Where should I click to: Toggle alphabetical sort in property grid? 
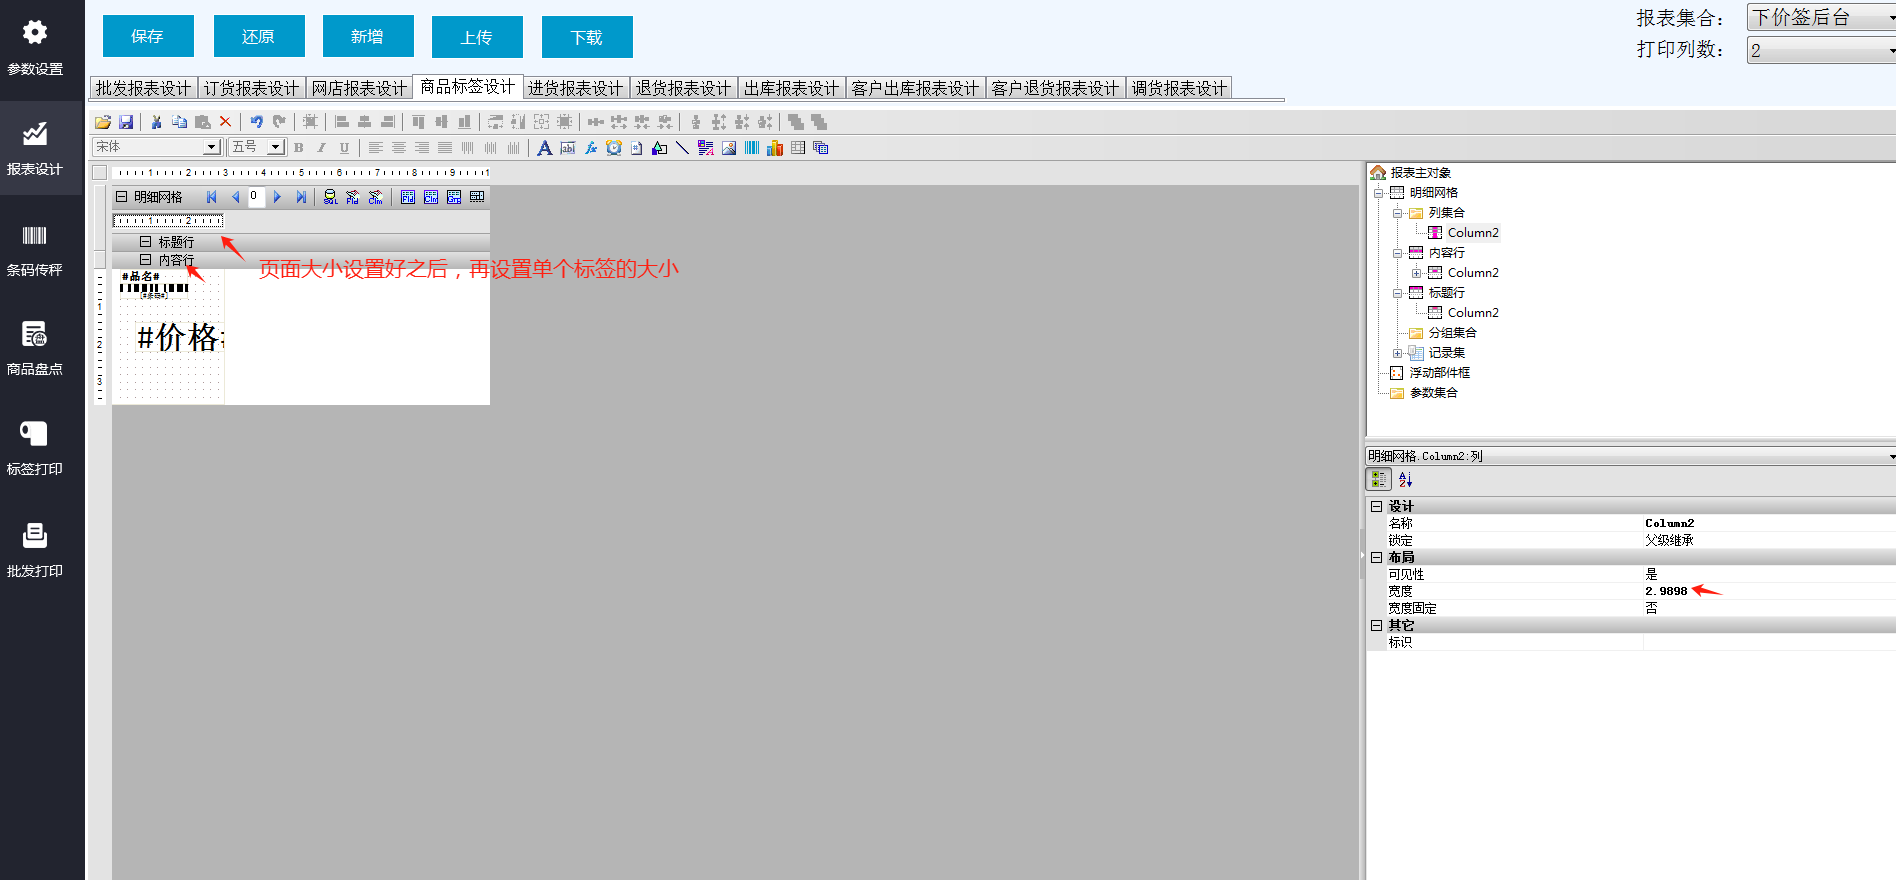(1405, 480)
